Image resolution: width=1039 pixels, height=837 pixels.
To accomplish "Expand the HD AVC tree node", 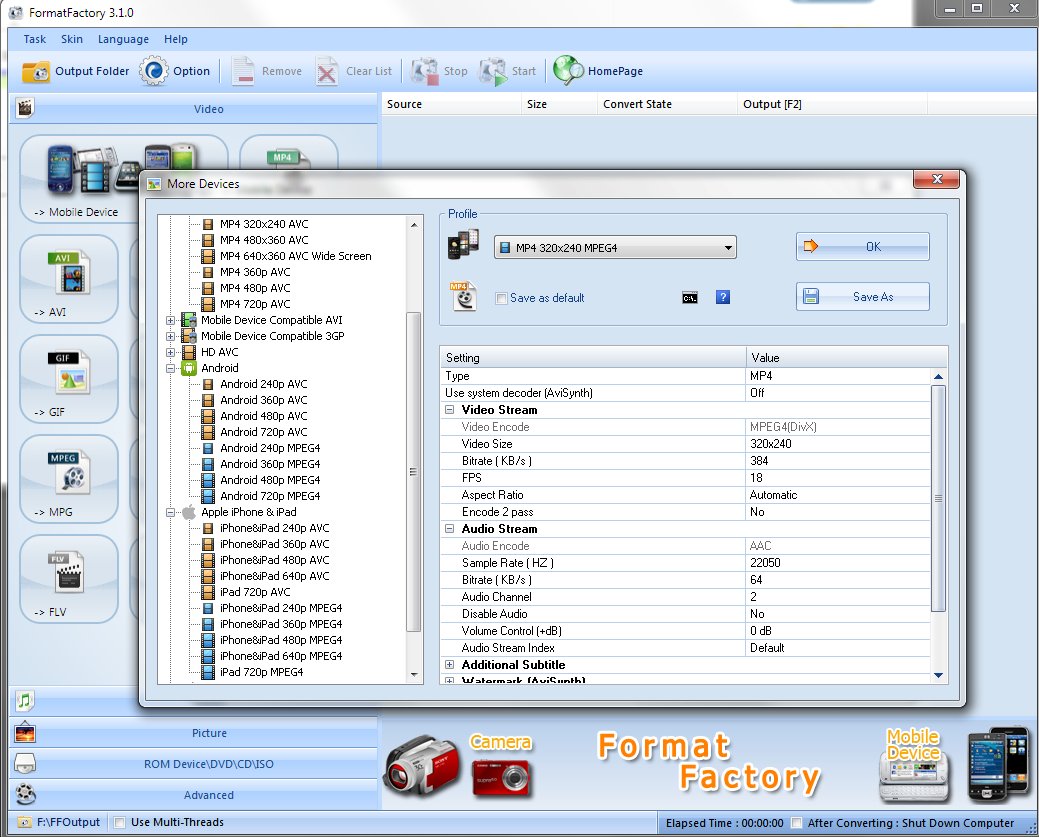I will click(170, 352).
